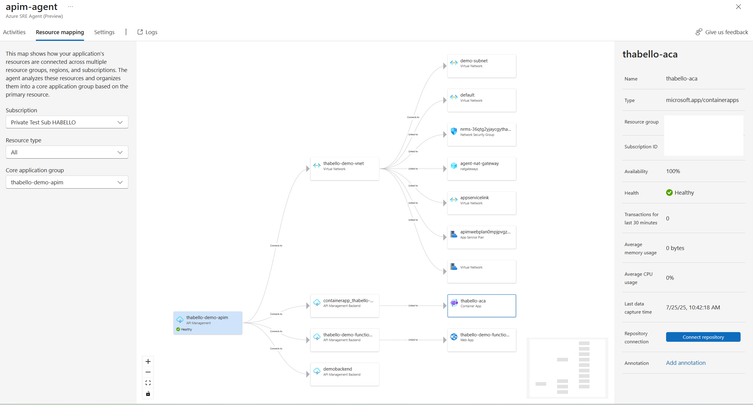
Task: Click the containerapp_thabello backend cloud icon
Action: coord(317,302)
